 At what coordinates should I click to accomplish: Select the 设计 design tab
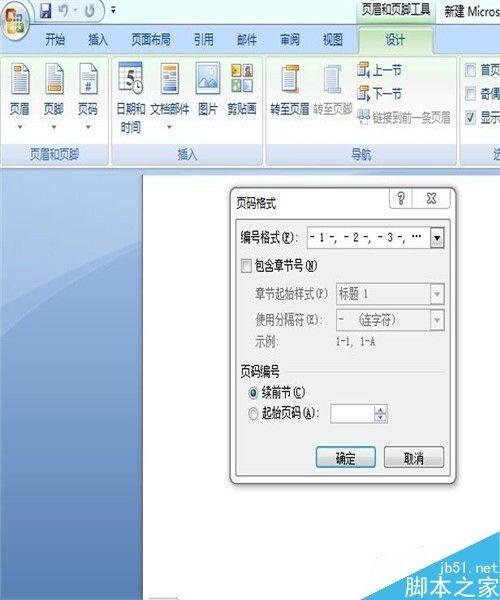395,39
